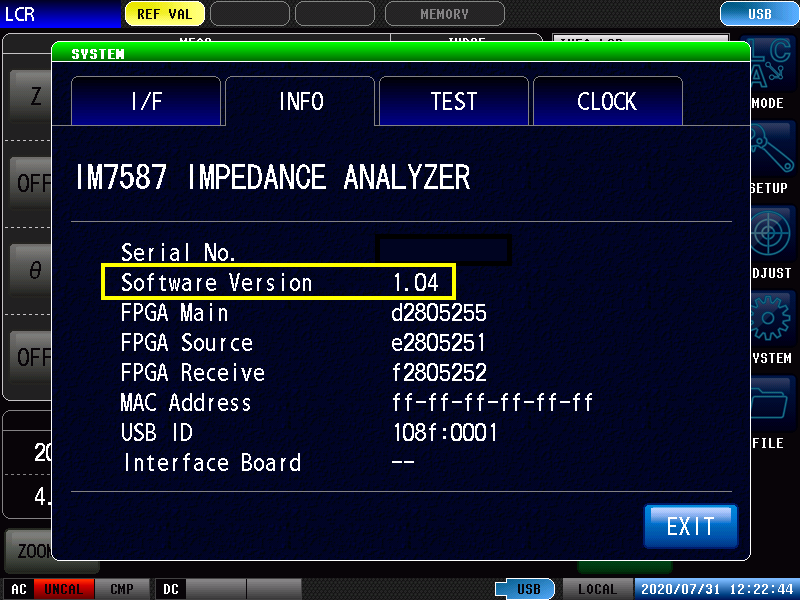The image size is (800, 600).
Task: Click the MAC Address value ff-ff-ff-ff-ff-ff
Action: pos(492,403)
